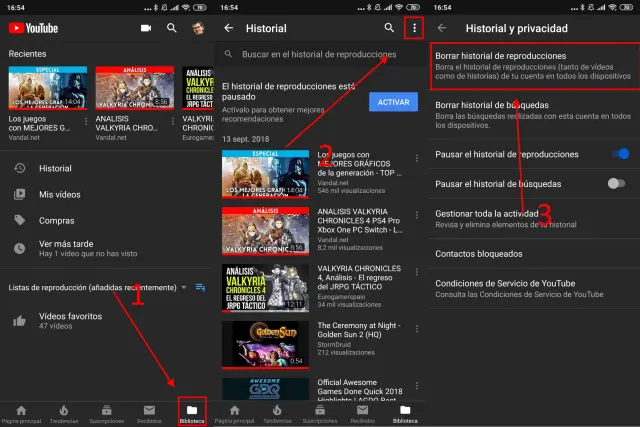The image size is (640, 427).
Task: Click search icon in the Historial header
Action: coord(390,28)
